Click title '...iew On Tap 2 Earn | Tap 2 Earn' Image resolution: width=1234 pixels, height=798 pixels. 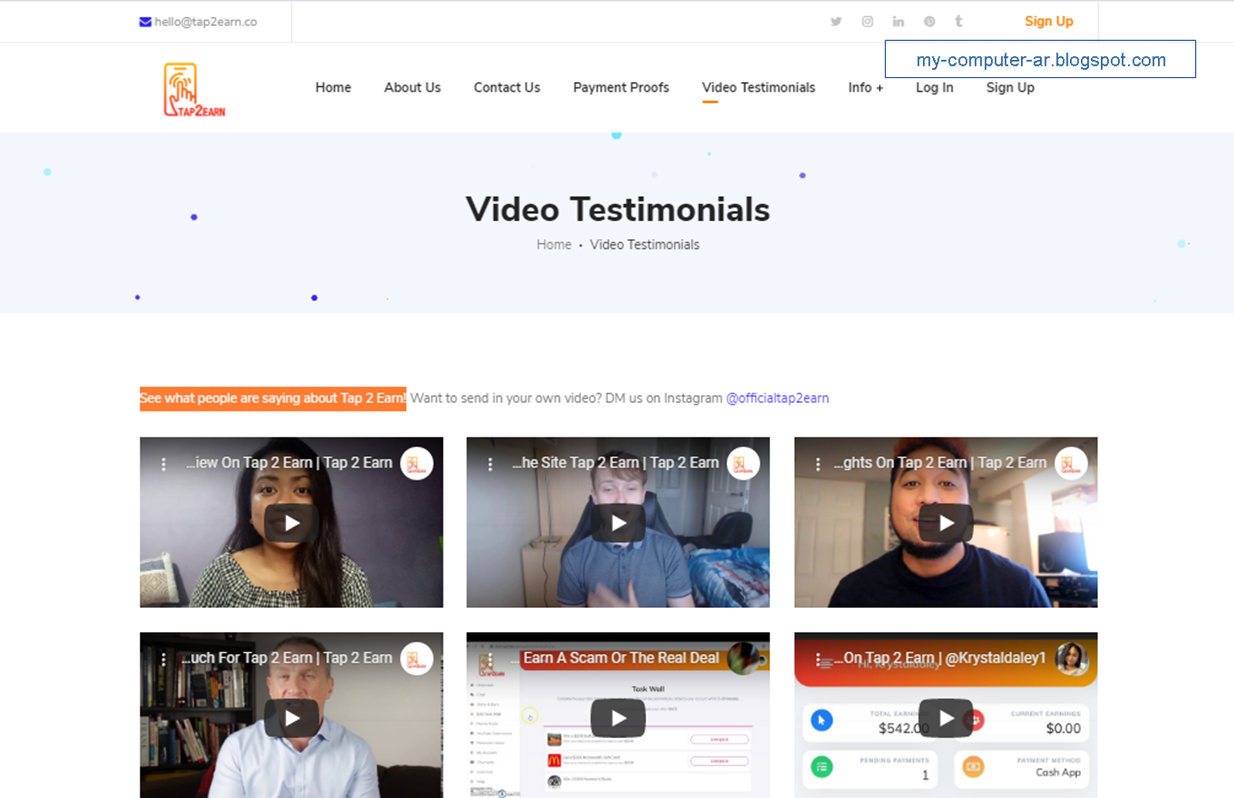[289, 463]
